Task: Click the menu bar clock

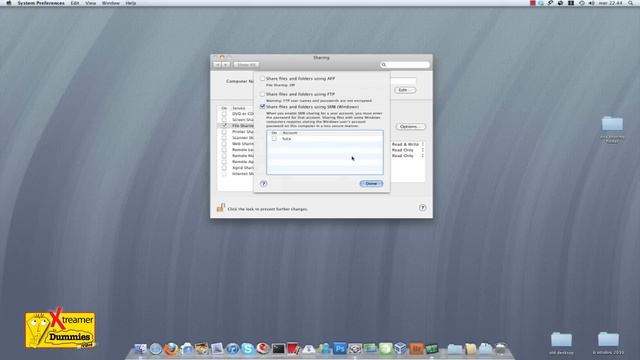Action: pyautogui.click(x=610, y=3)
